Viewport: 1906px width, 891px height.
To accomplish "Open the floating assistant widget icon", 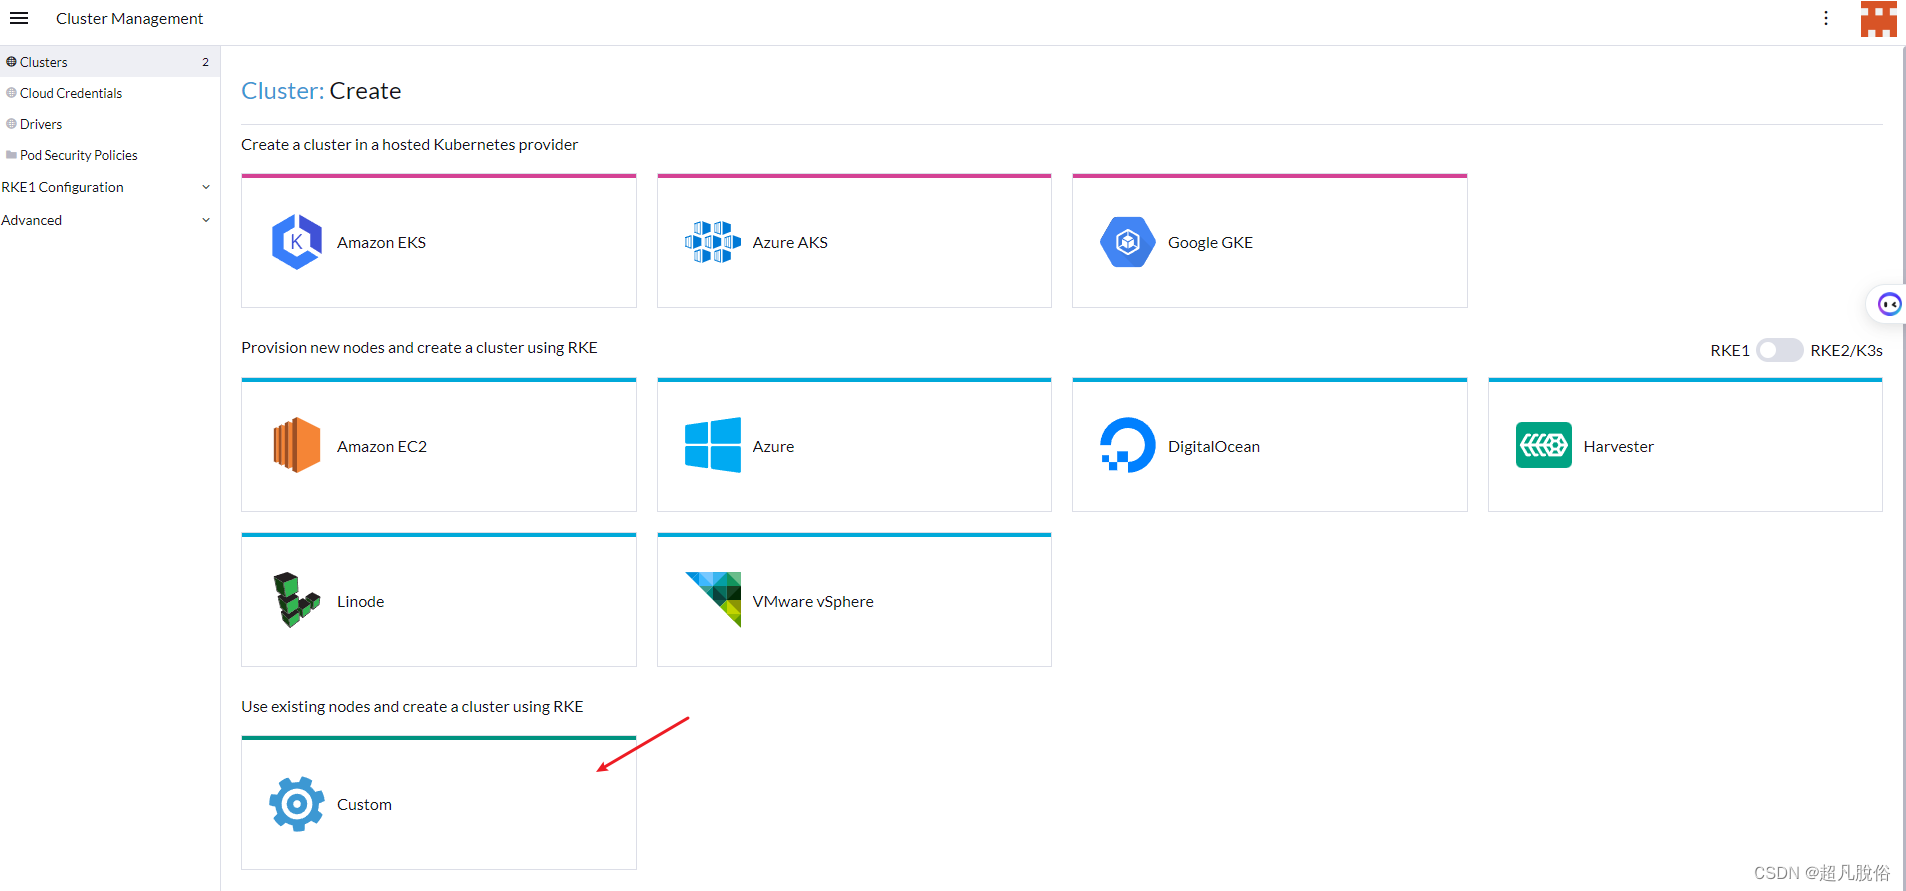I will click(x=1889, y=304).
